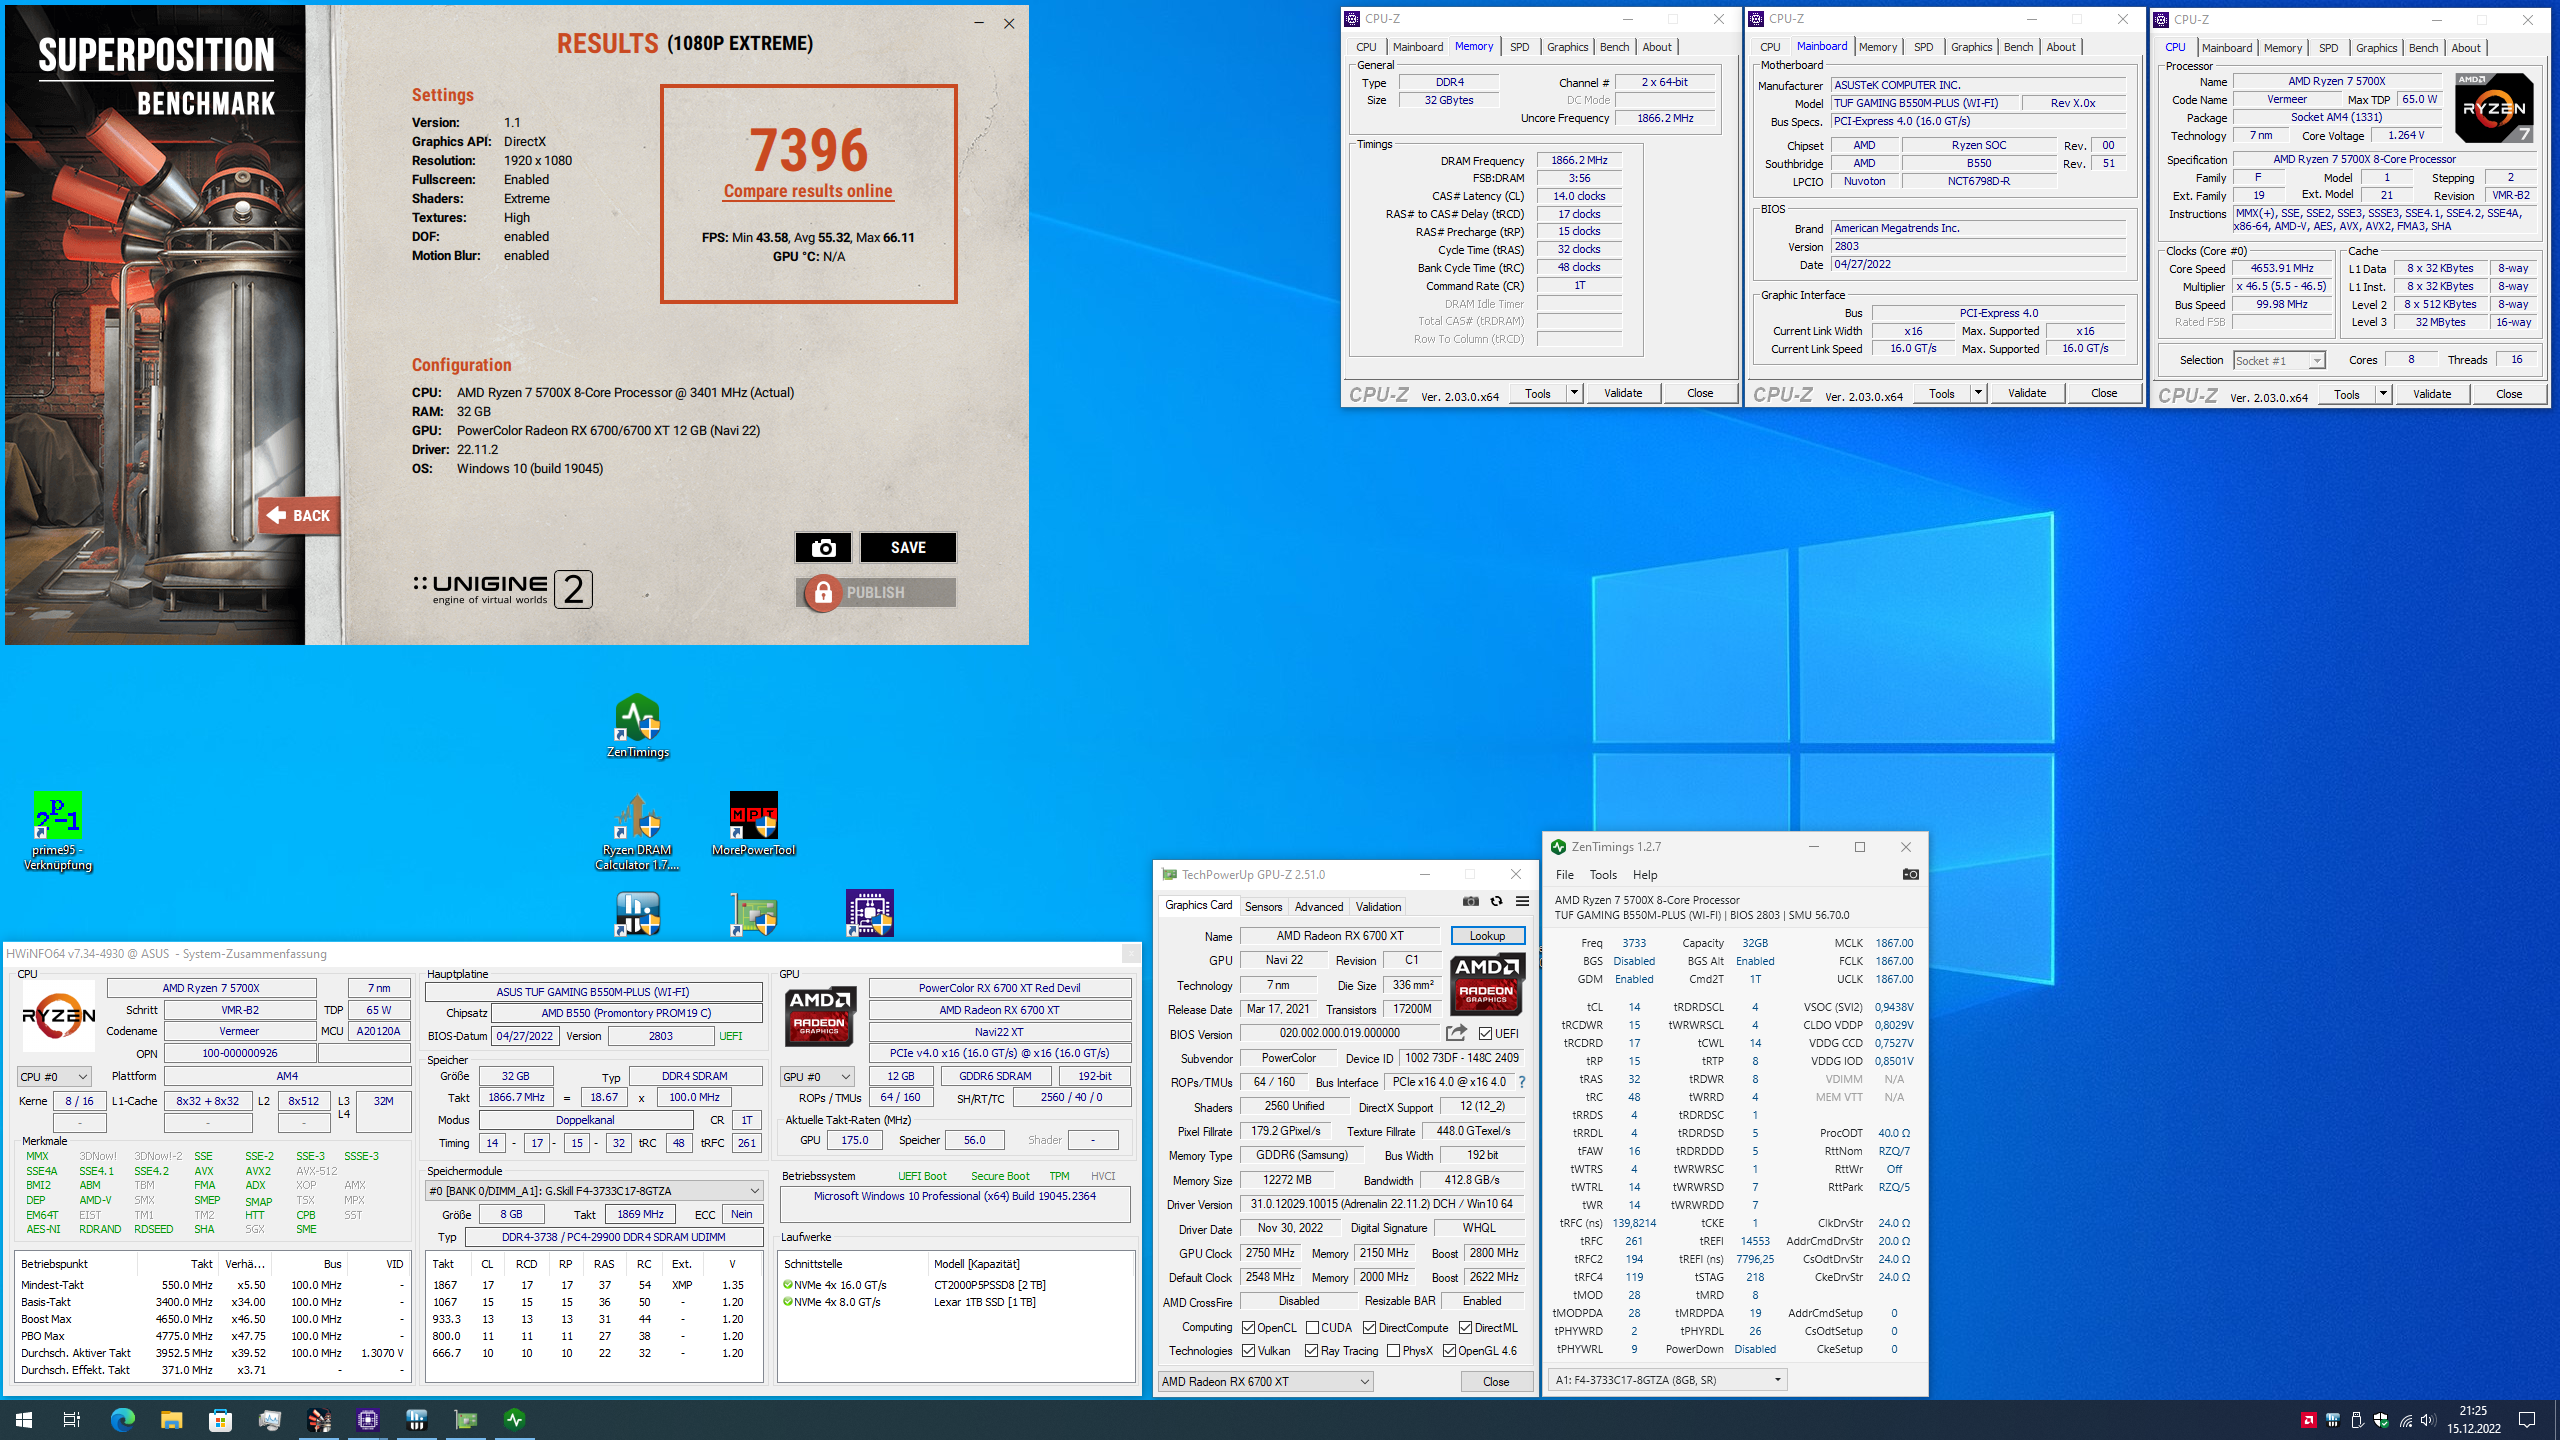
Task: Expand Tools dropdown arrow in Memory CPU-Z window
Action: coord(1574,393)
